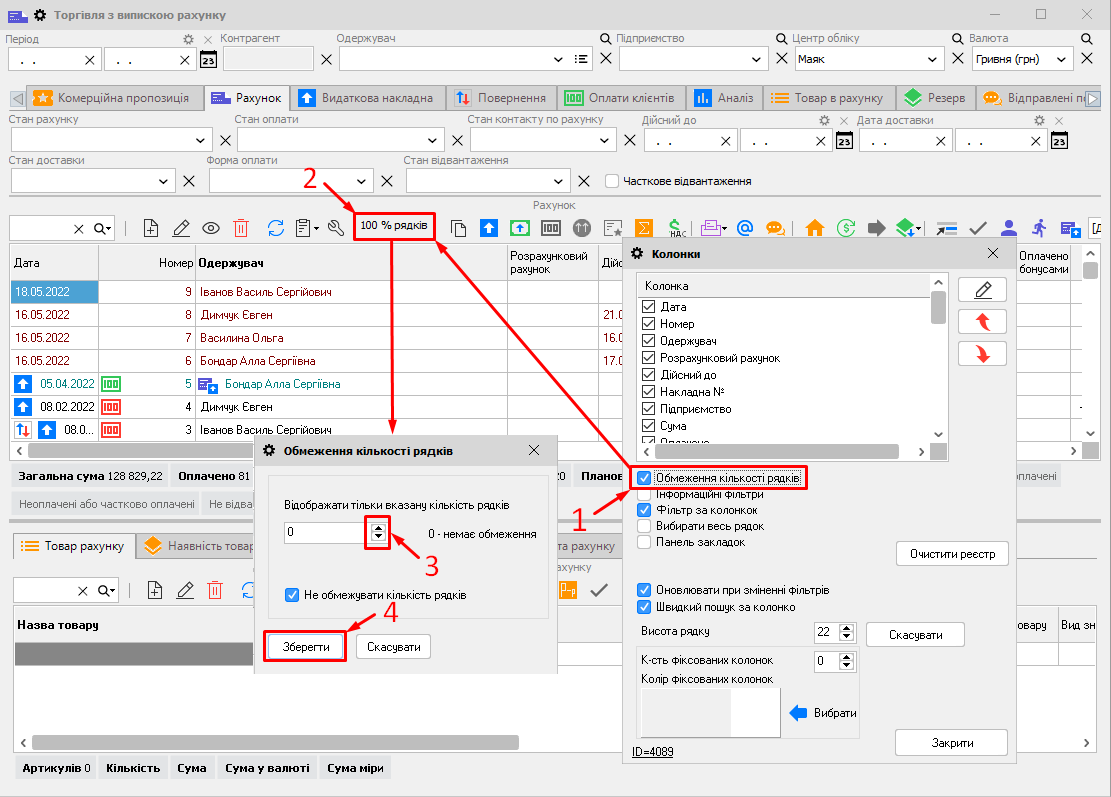Click the orange home icon in toolbar
1111x797 pixels.
coord(814,228)
